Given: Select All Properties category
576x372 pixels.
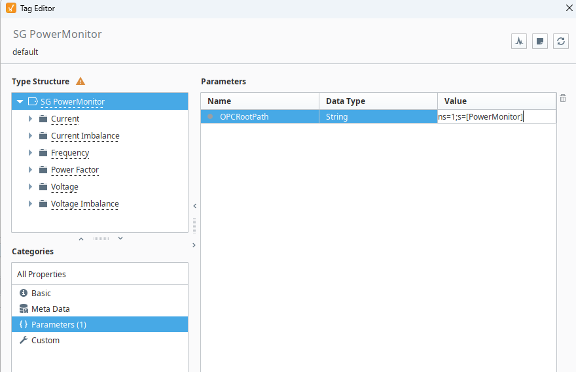Looking at the screenshot, I should pyautogui.click(x=100, y=274).
